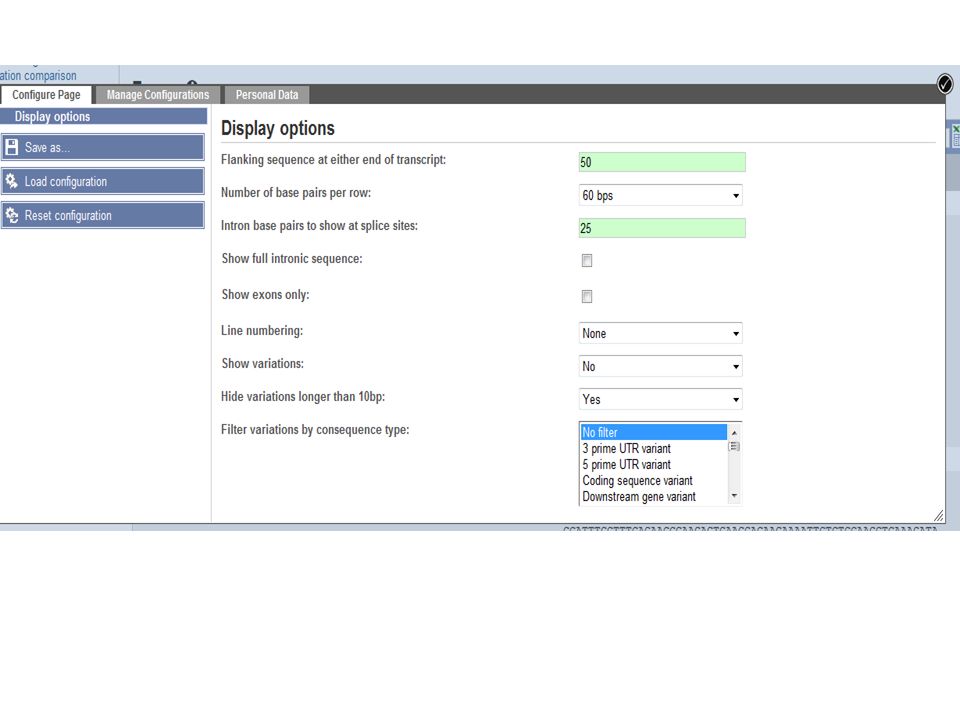Select No filter in consequence type list
The height and width of the screenshot is (720, 960).
click(x=653, y=432)
